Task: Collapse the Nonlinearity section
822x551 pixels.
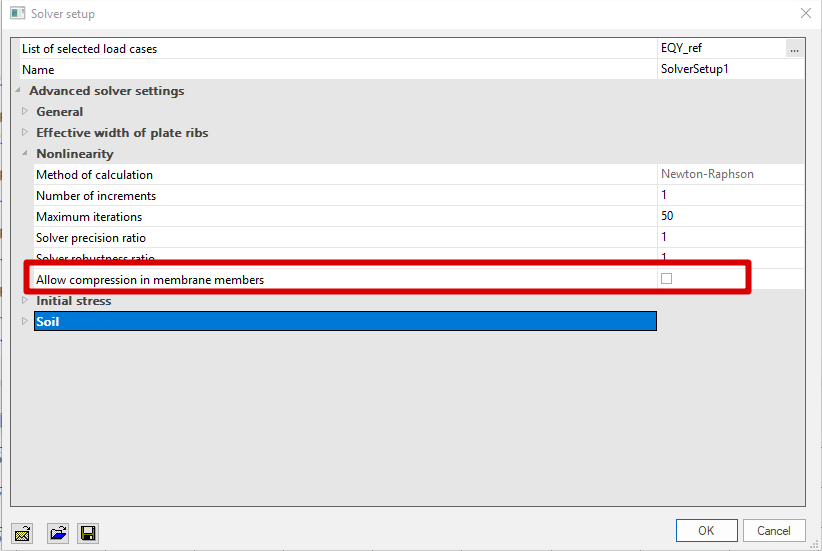Action: tap(26, 154)
